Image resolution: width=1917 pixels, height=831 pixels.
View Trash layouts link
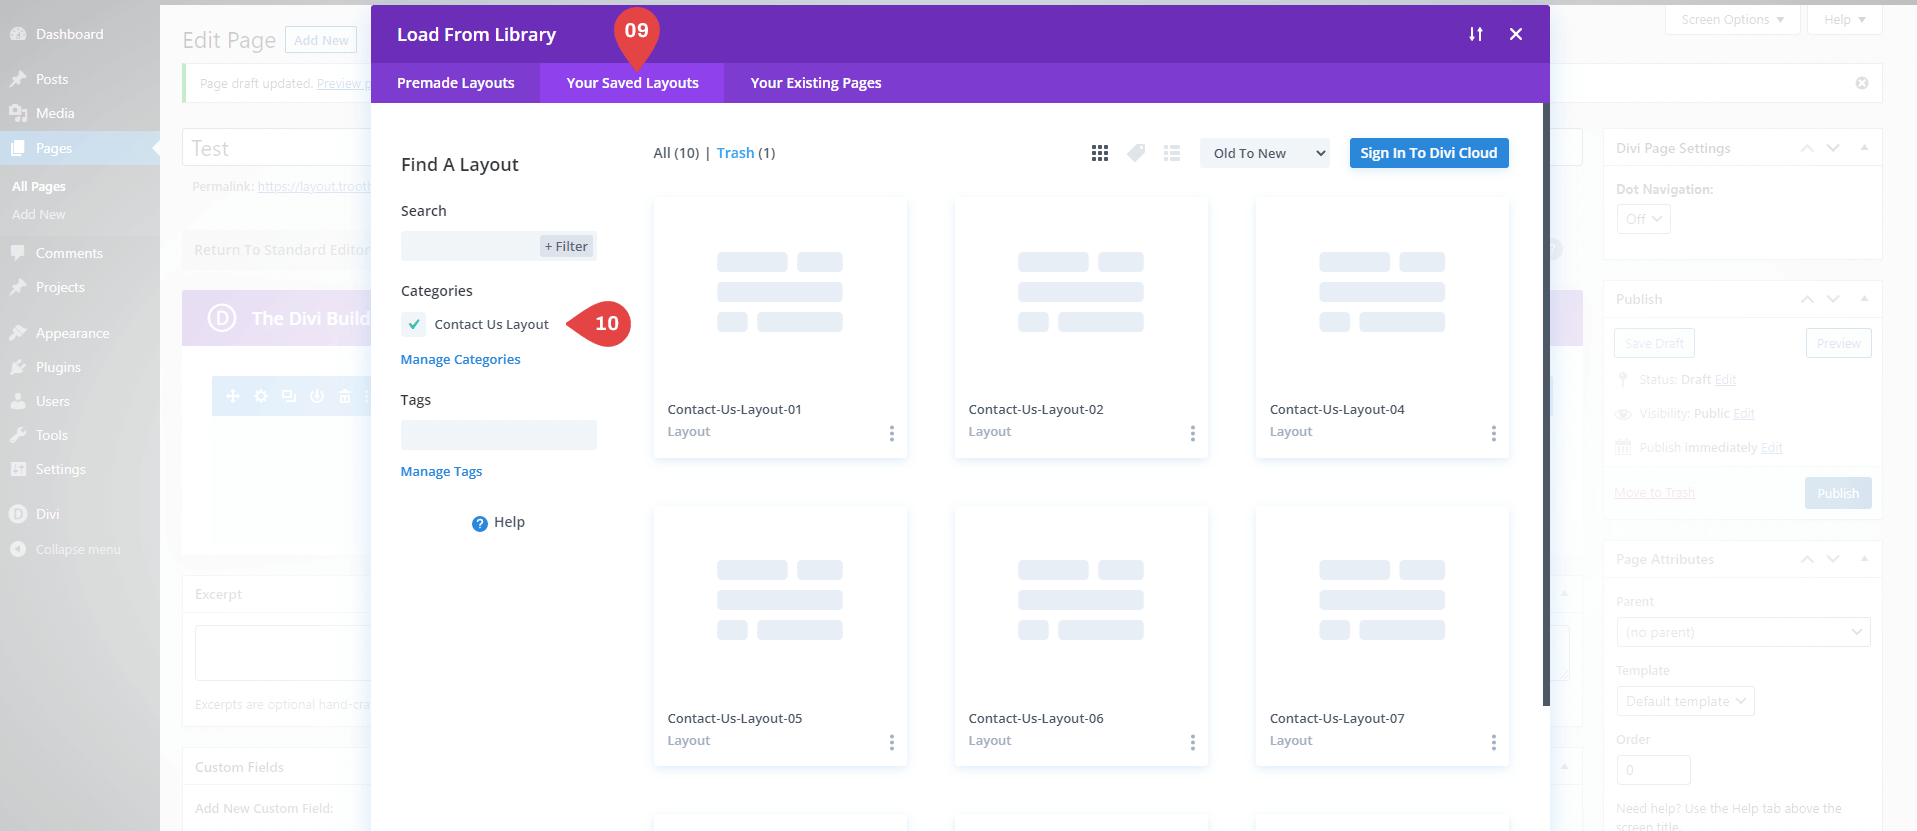tap(735, 153)
